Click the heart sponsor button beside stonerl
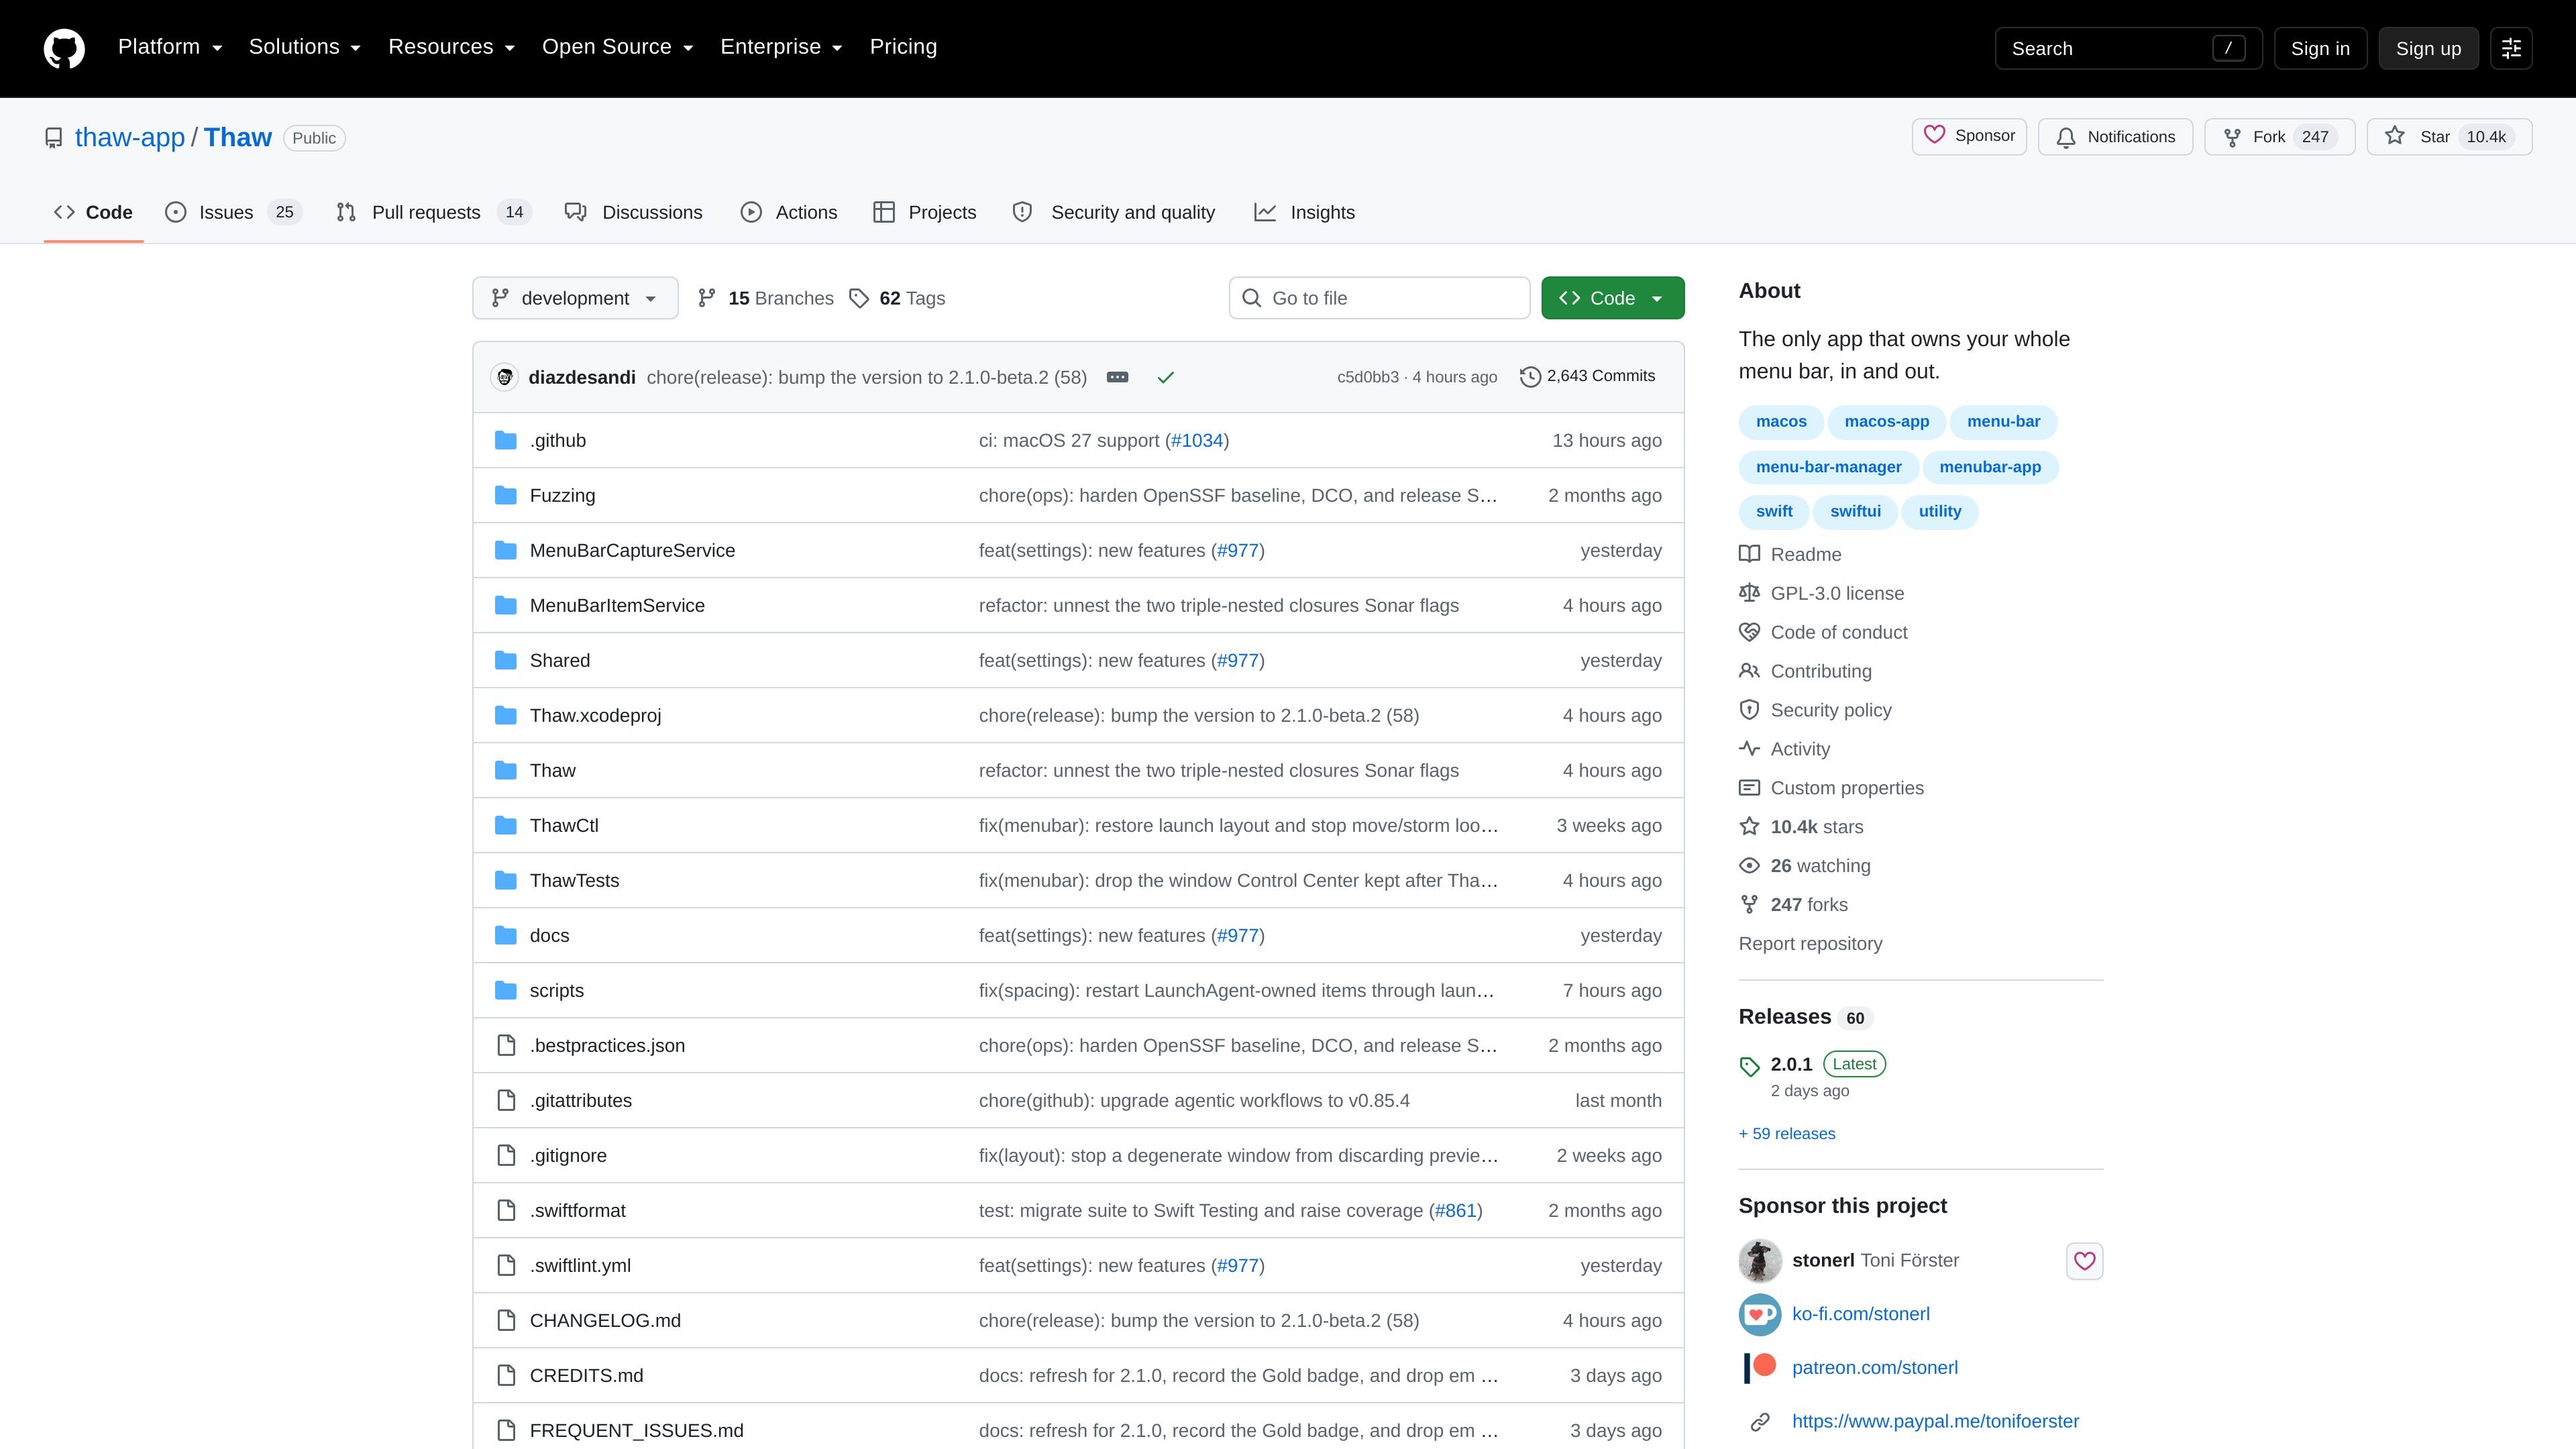Viewport: 2576px width, 1449px height. coord(2084,1260)
